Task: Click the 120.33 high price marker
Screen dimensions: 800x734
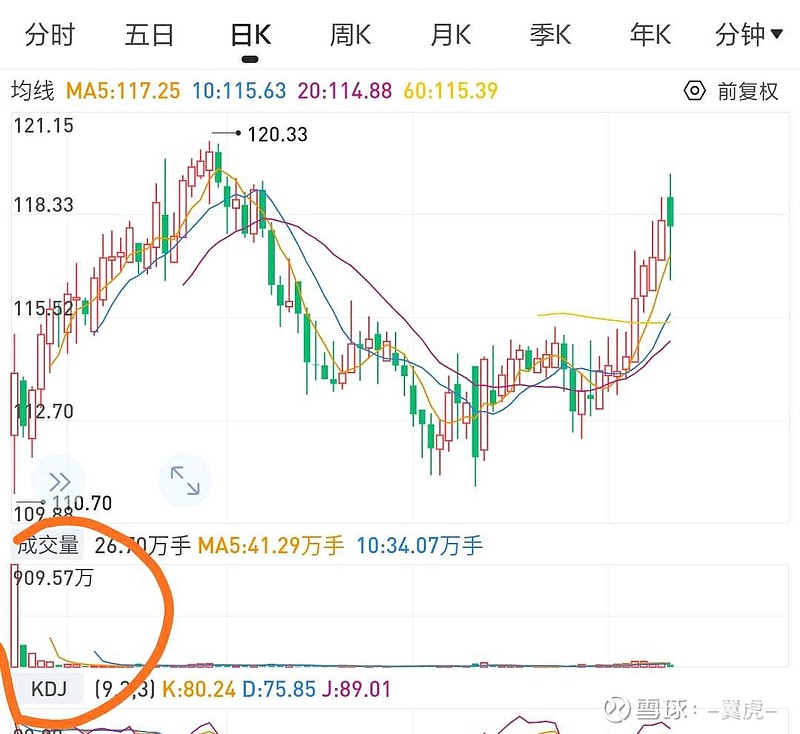Action: pos(277,134)
